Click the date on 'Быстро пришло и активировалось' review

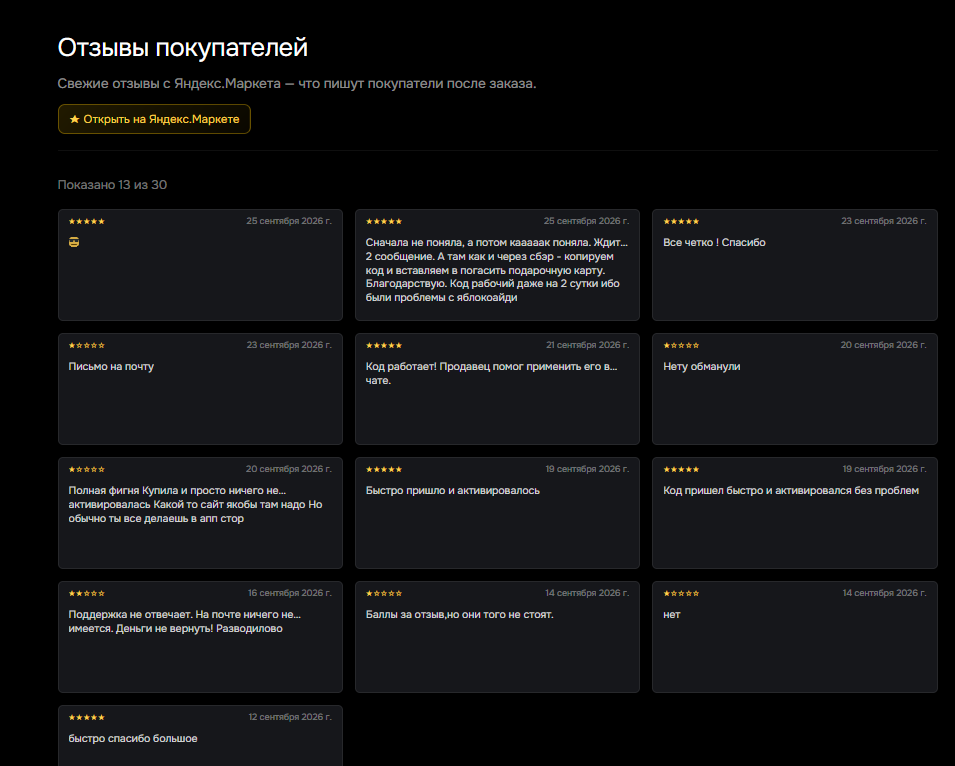pyautogui.click(x=587, y=469)
